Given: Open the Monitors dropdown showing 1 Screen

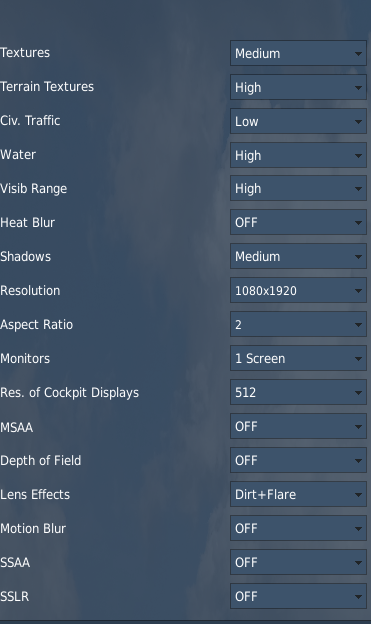Looking at the screenshot, I should click(298, 358).
